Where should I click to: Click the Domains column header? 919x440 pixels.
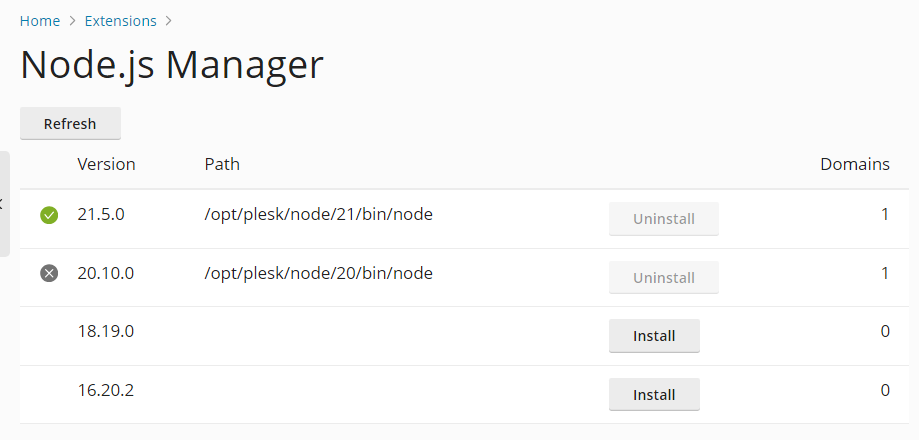[854, 164]
